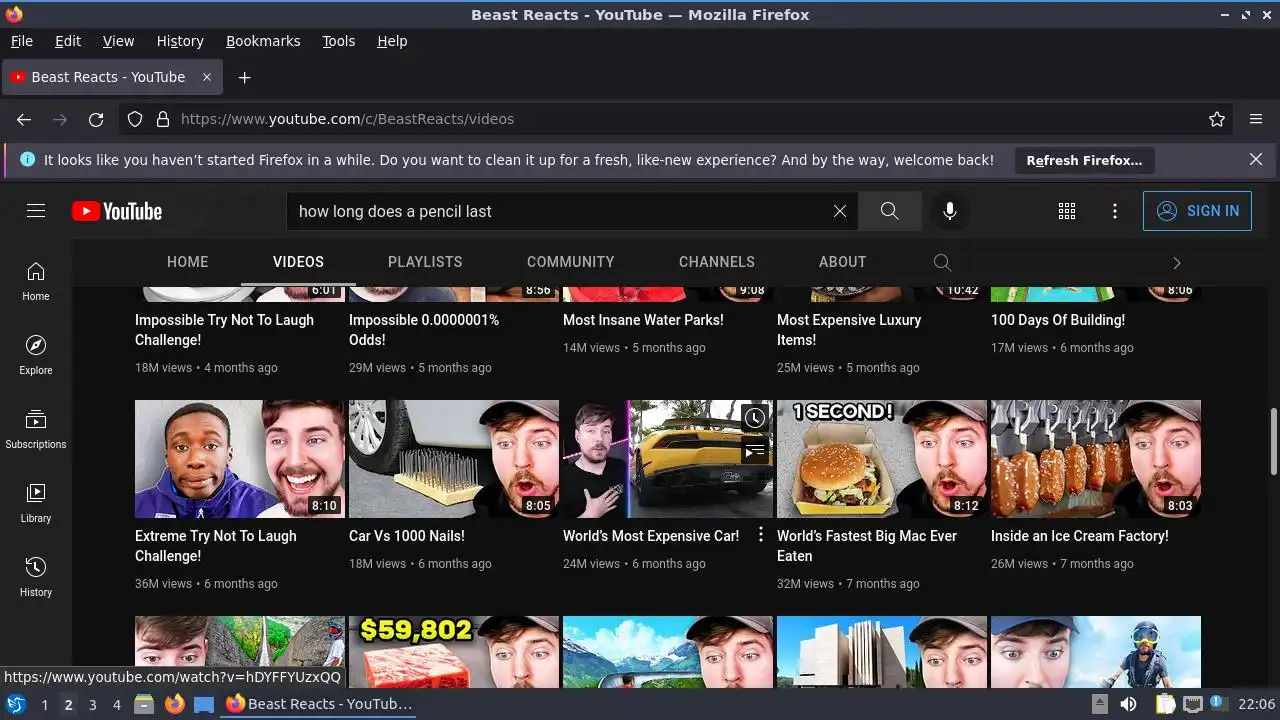Reload the page in Firefox
Image resolution: width=1280 pixels, height=720 pixels.
point(96,119)
